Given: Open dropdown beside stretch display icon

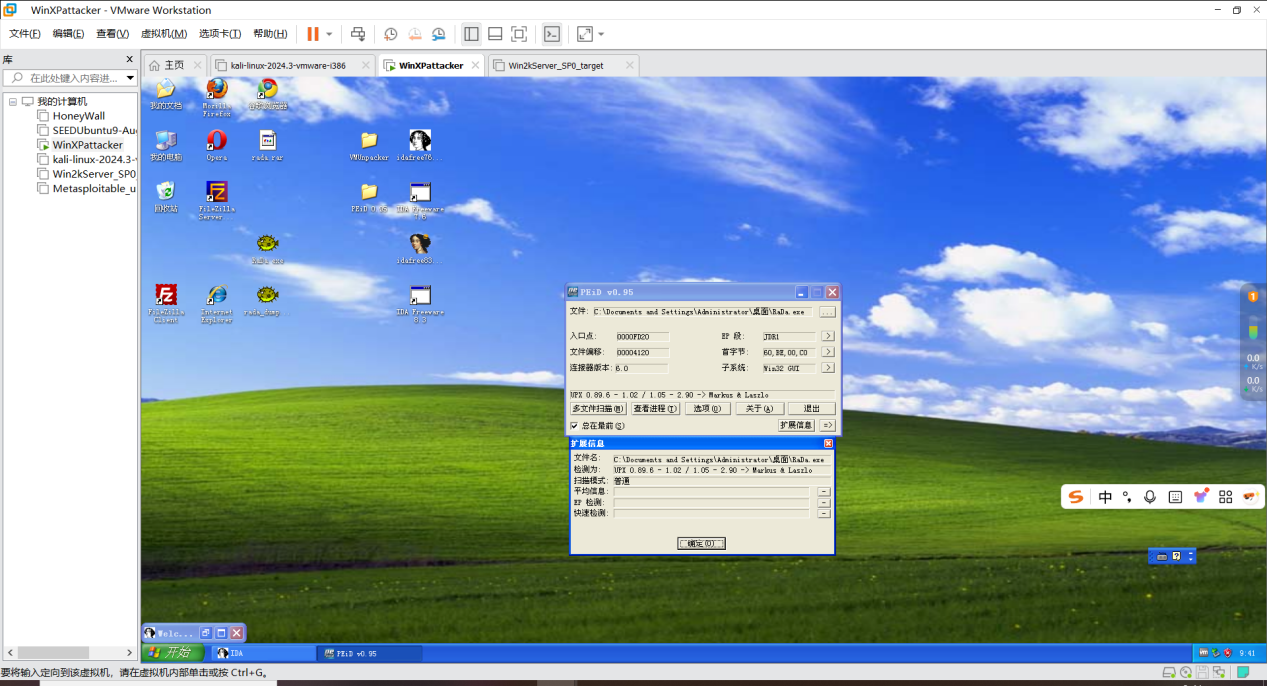Looking at the screenshot, I should pyautogui.click(x=601, y=34).
